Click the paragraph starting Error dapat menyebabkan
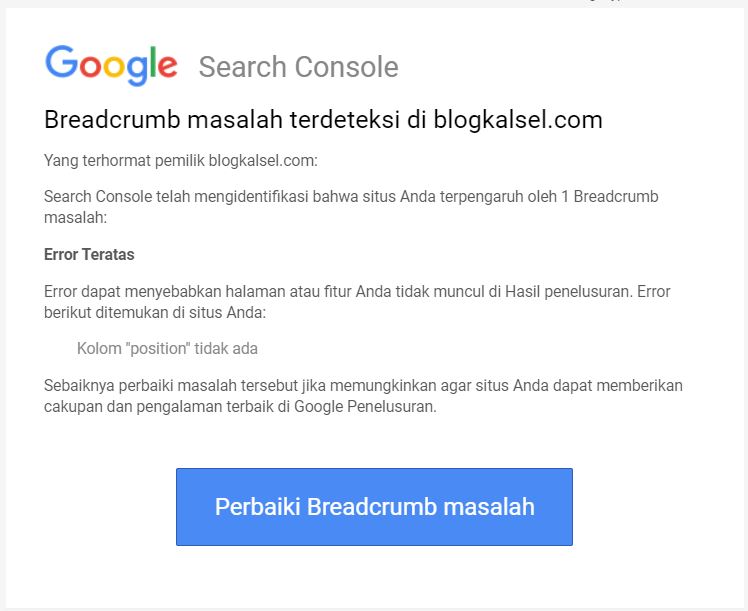Viewport: 748px width, 611px height. (x=357, y=302)
